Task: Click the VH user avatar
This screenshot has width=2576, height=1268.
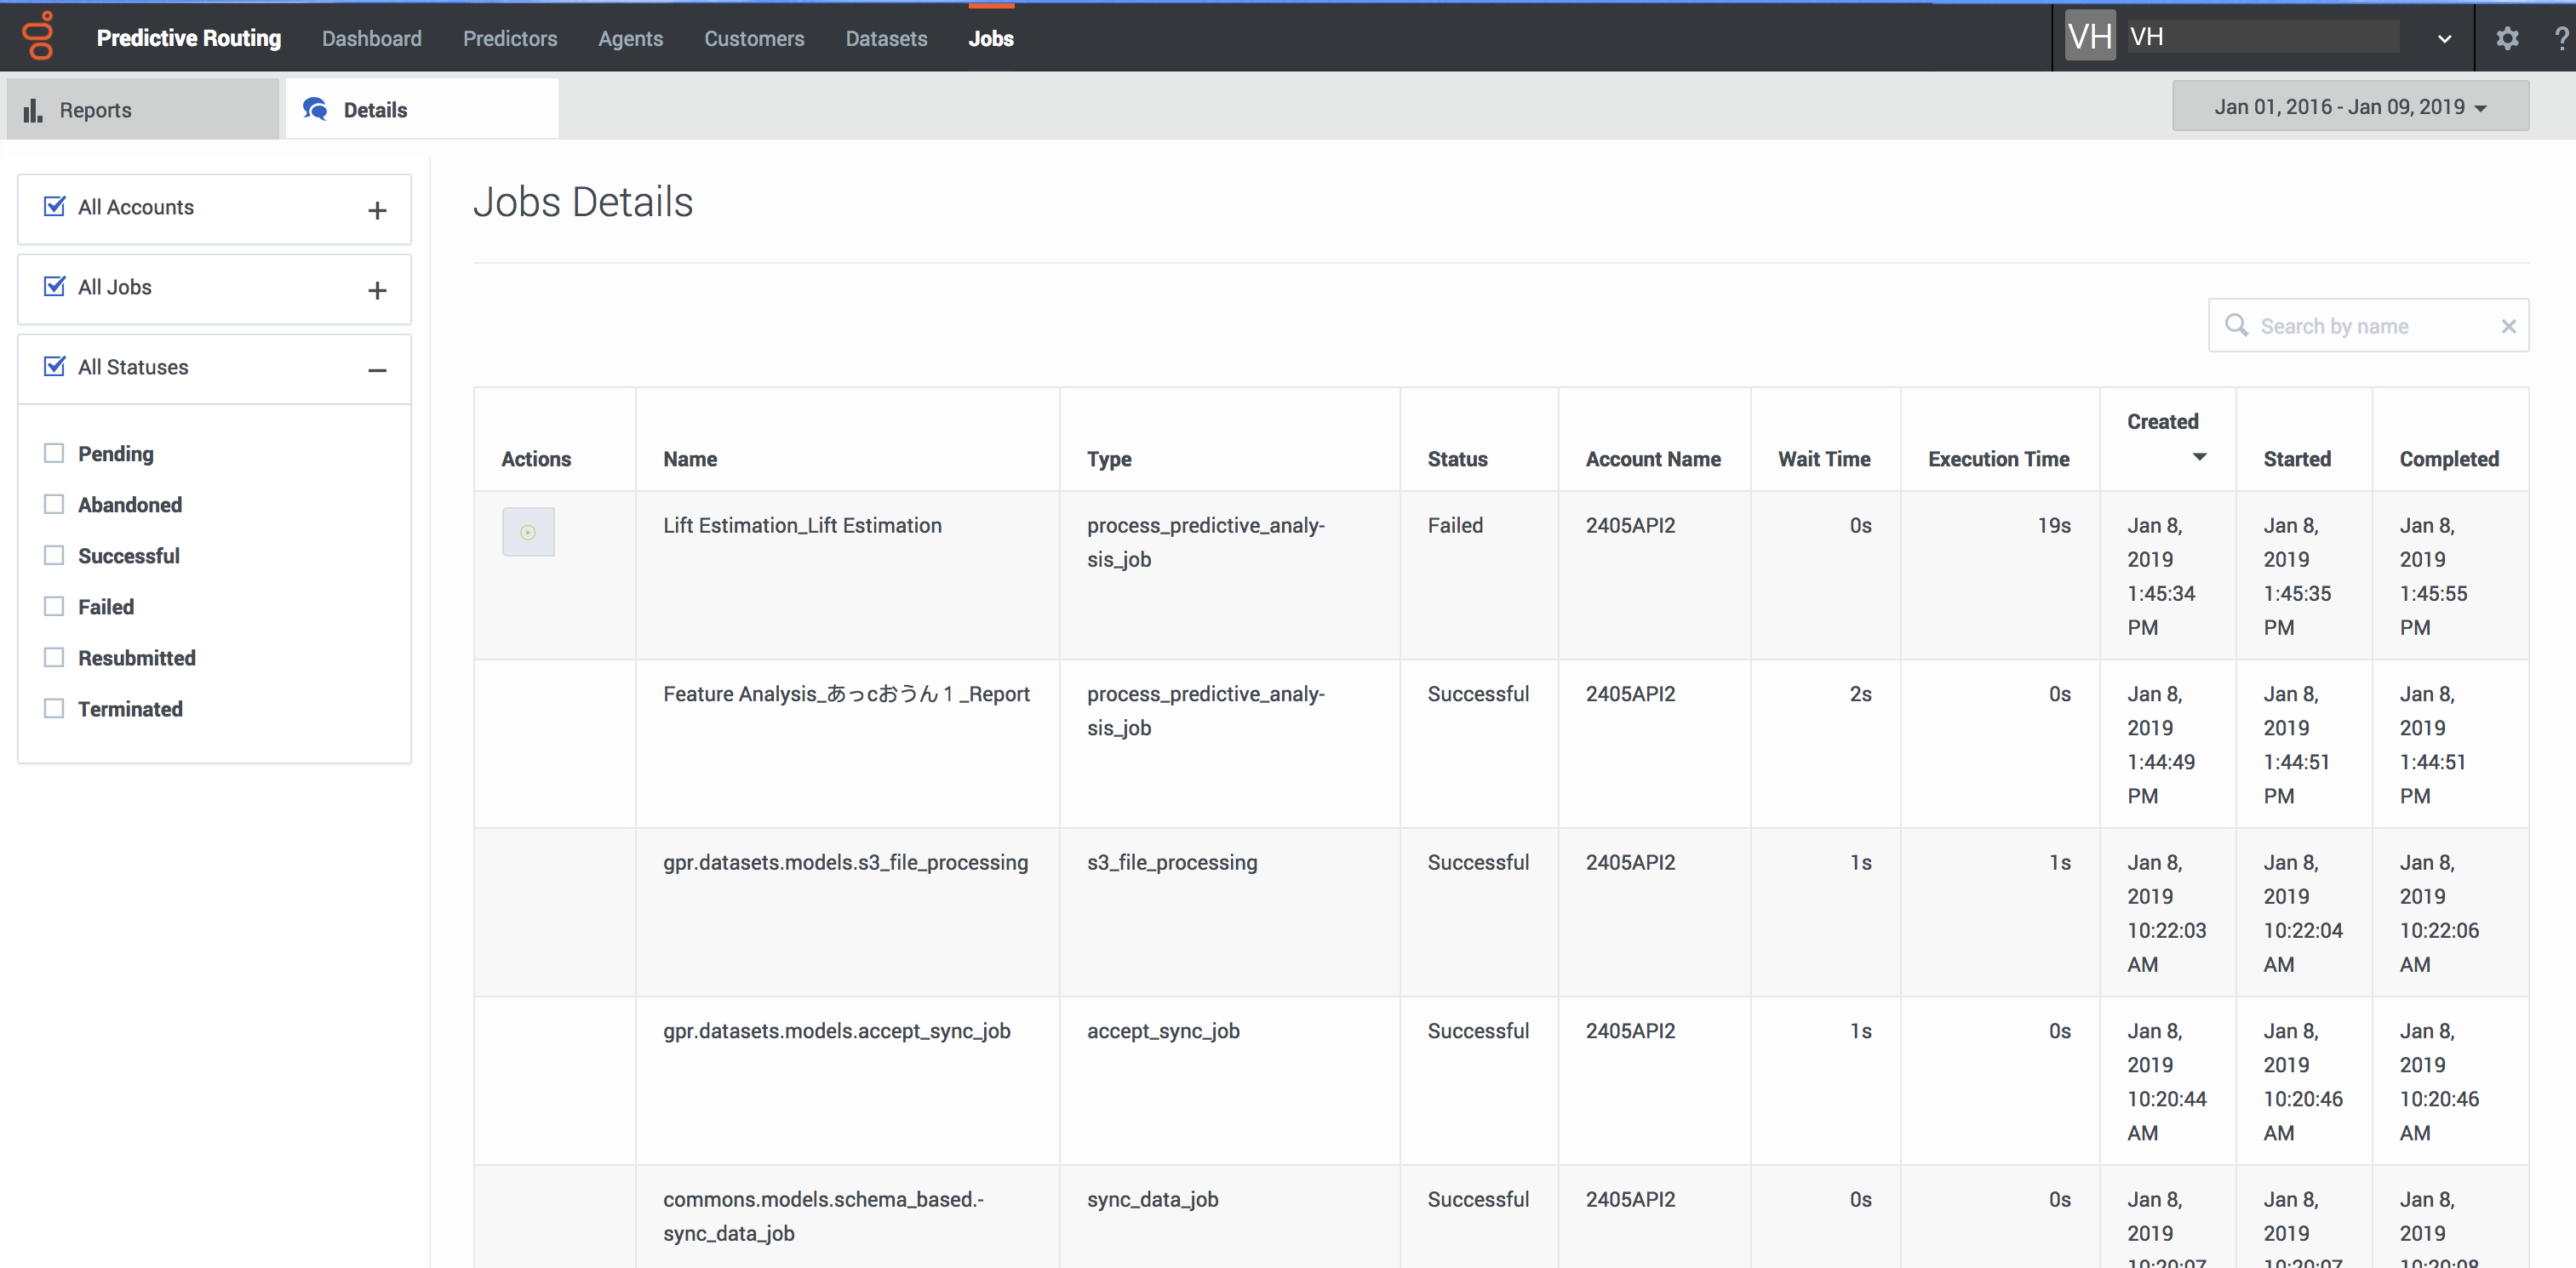Action: (2090, 37)
